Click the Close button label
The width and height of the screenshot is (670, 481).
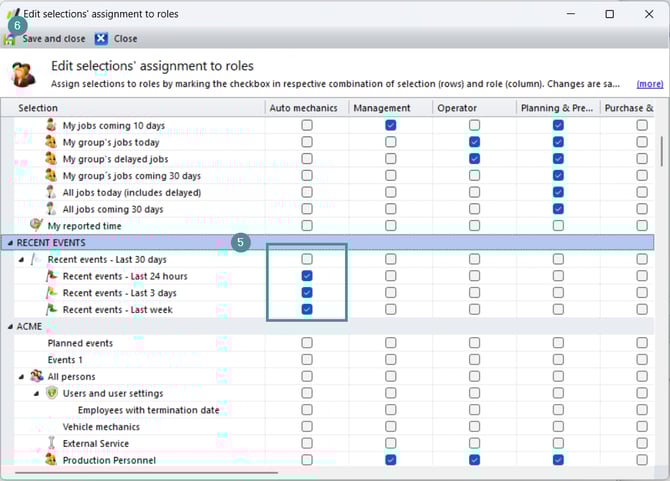(x=126, y=39)
